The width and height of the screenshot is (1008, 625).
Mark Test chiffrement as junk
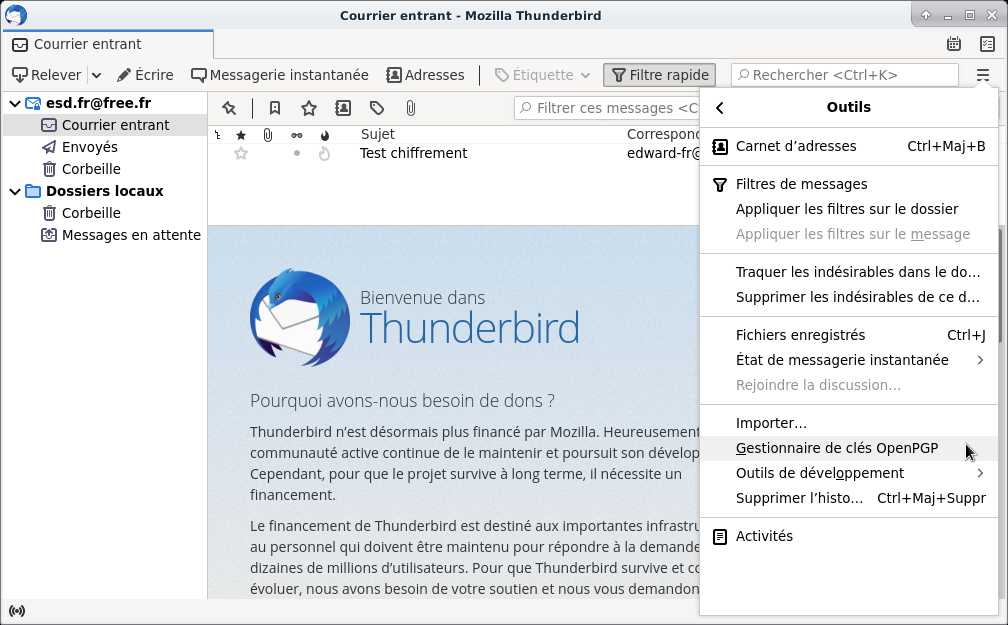point(325,153)
